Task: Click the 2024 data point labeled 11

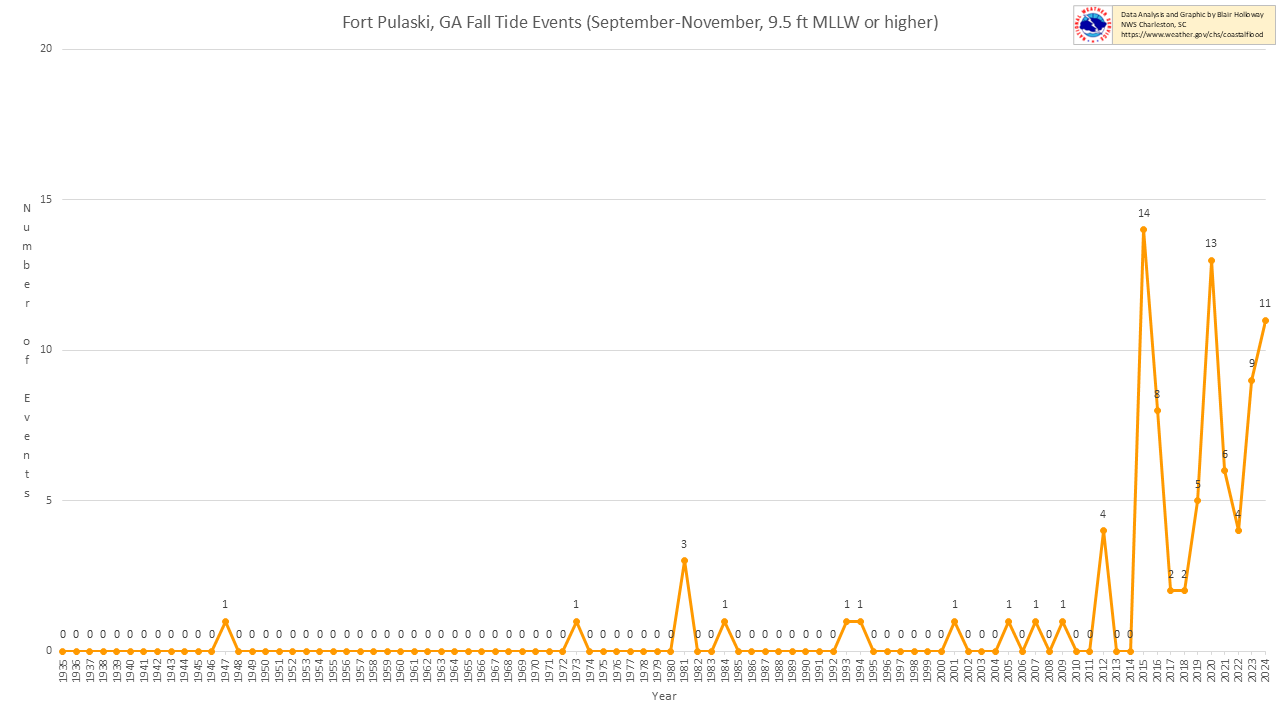Action: click(1265, 320)
